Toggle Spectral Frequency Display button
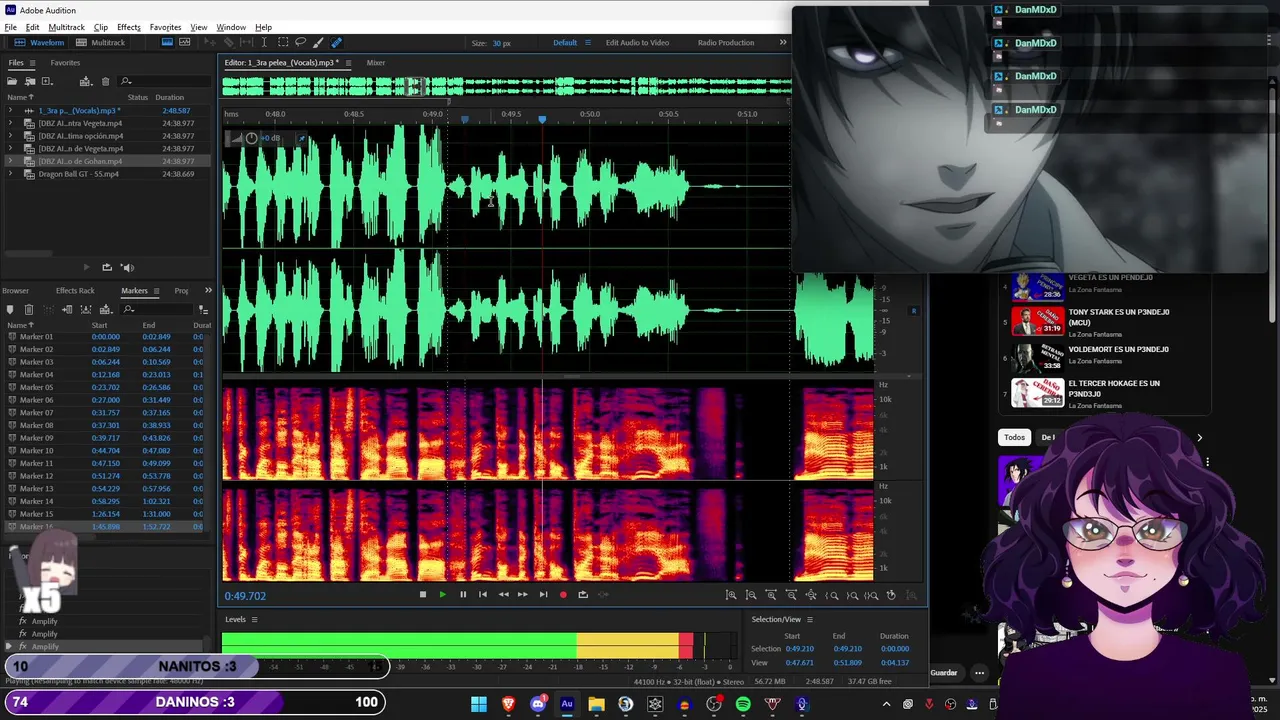 coord(167,42)
